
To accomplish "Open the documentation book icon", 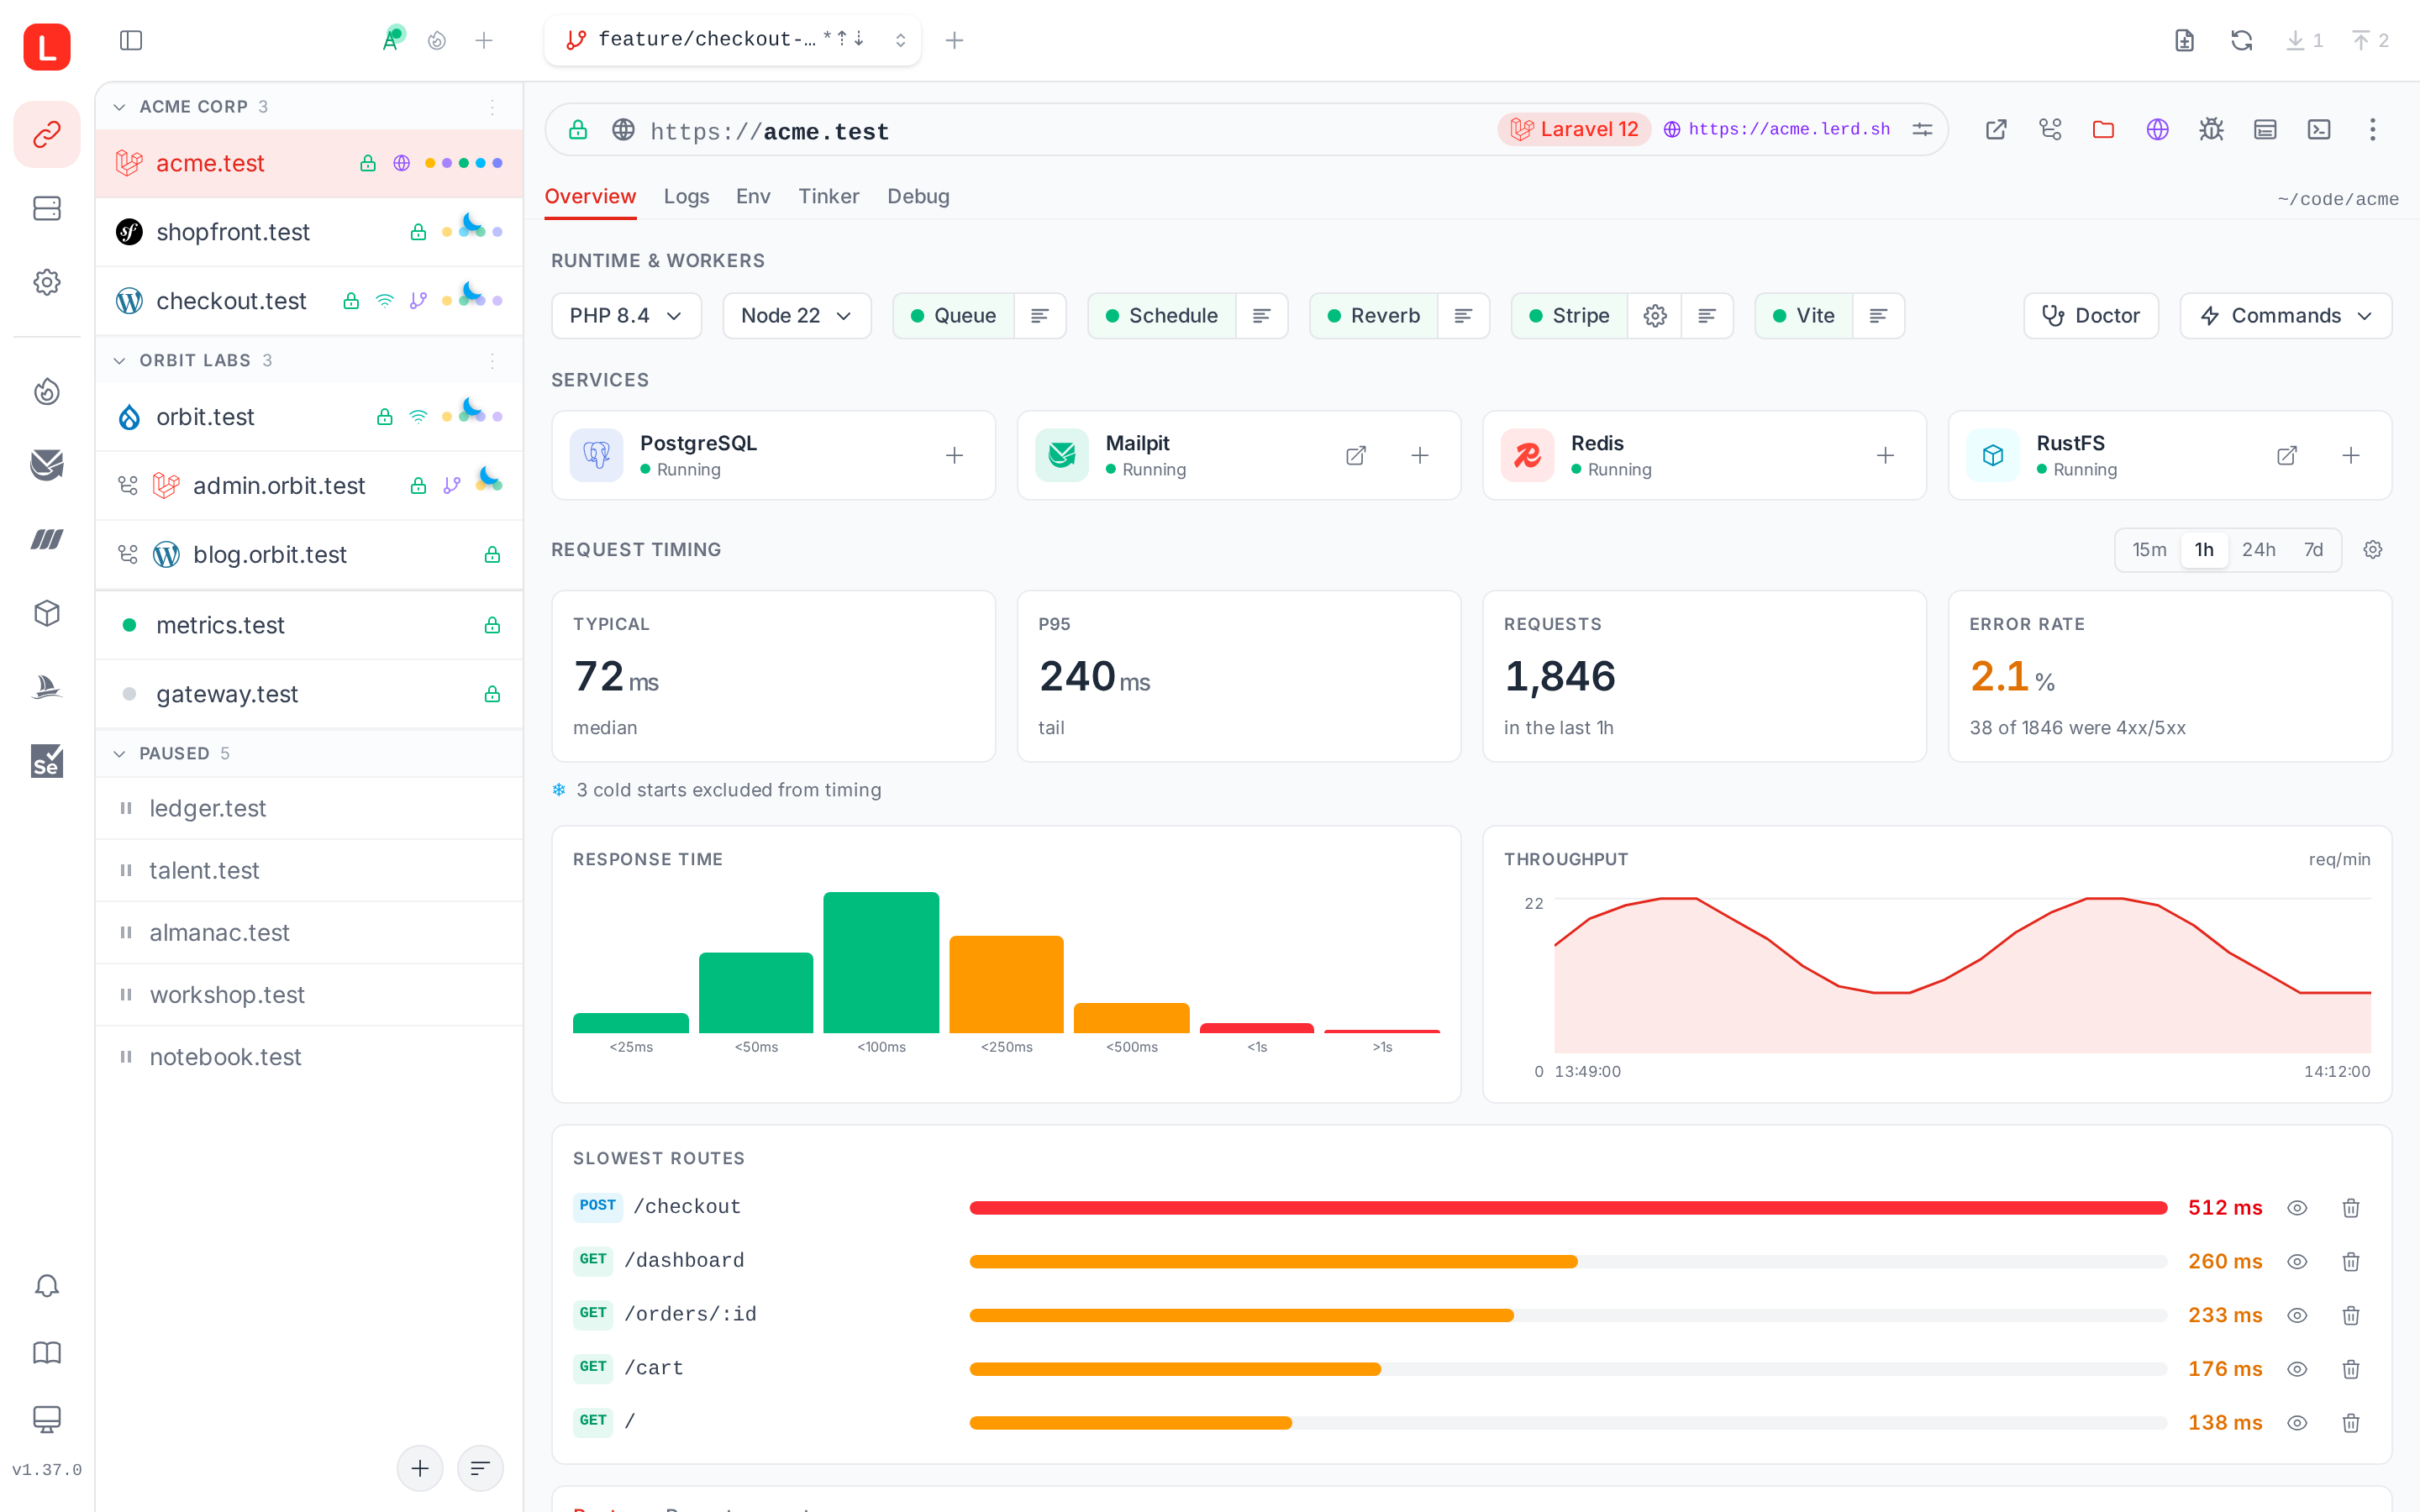I will [x=46, y=1353].
